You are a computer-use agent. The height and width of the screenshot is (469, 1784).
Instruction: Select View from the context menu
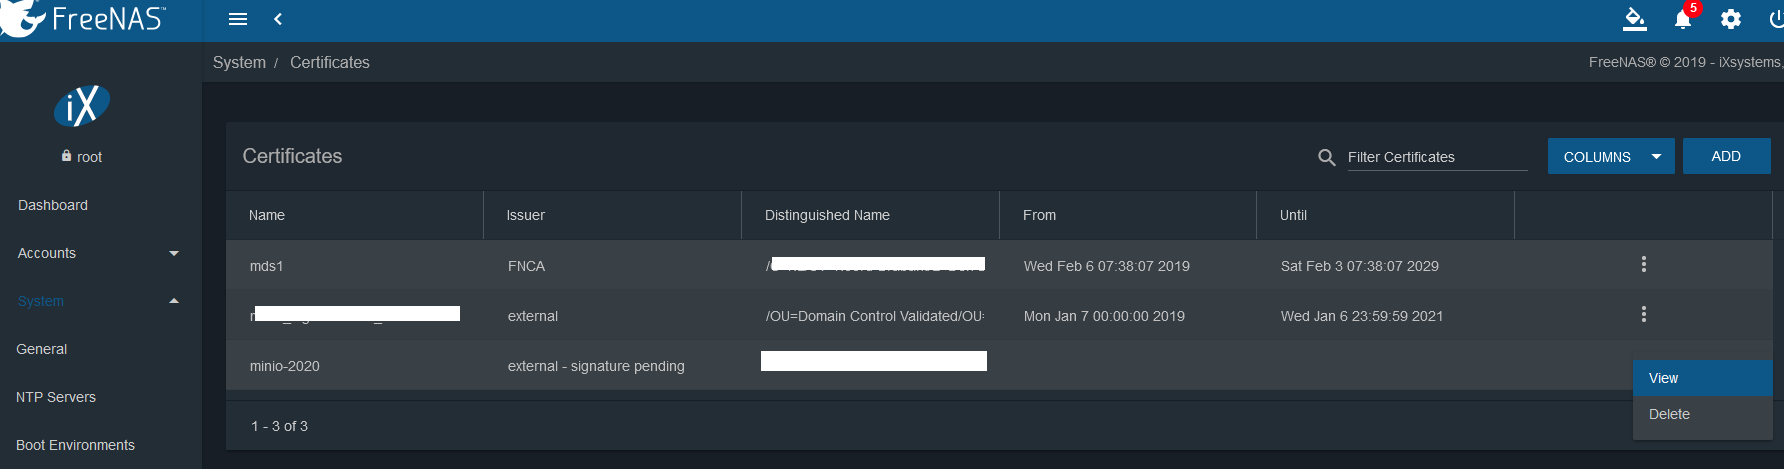(x=1702, y=378)
